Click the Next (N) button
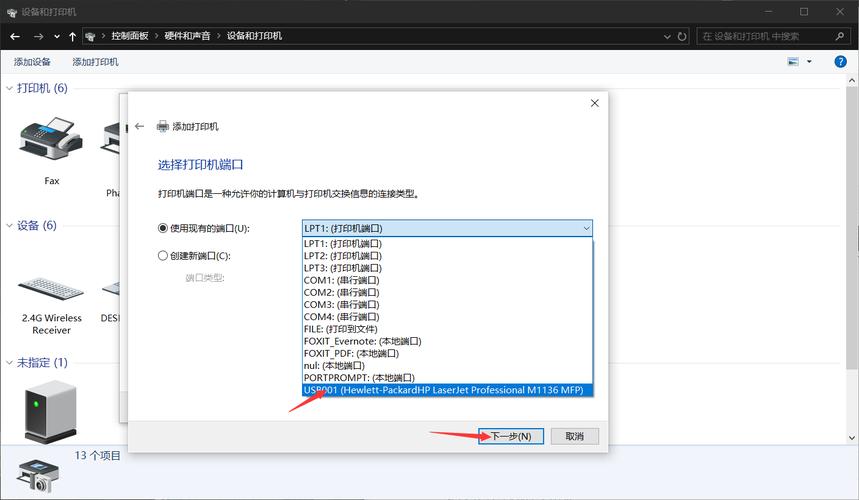Viewport: 859px width, 500px height. click(x=511, y=436)
